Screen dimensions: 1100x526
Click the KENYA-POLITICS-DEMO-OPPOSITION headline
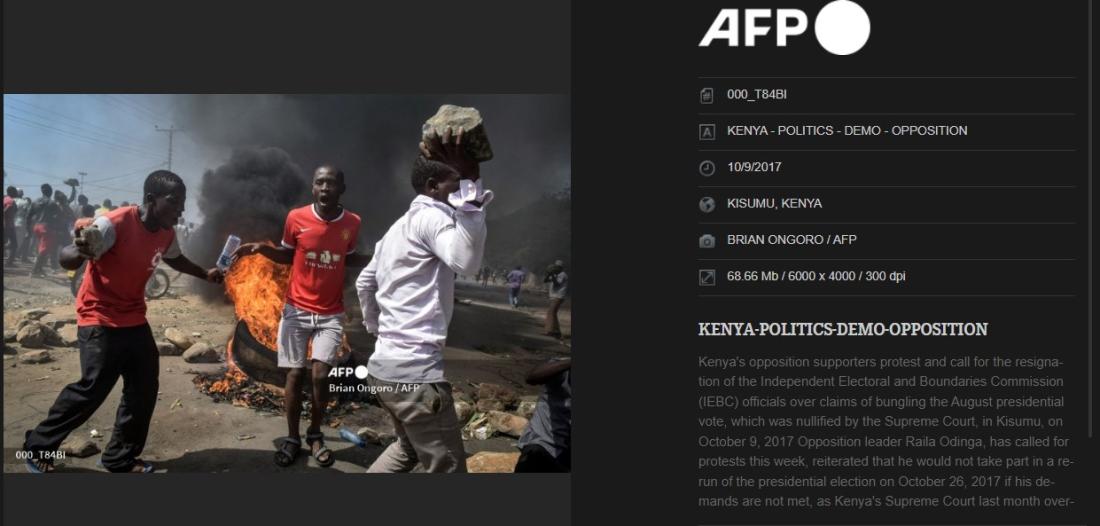tap(843, 329)
